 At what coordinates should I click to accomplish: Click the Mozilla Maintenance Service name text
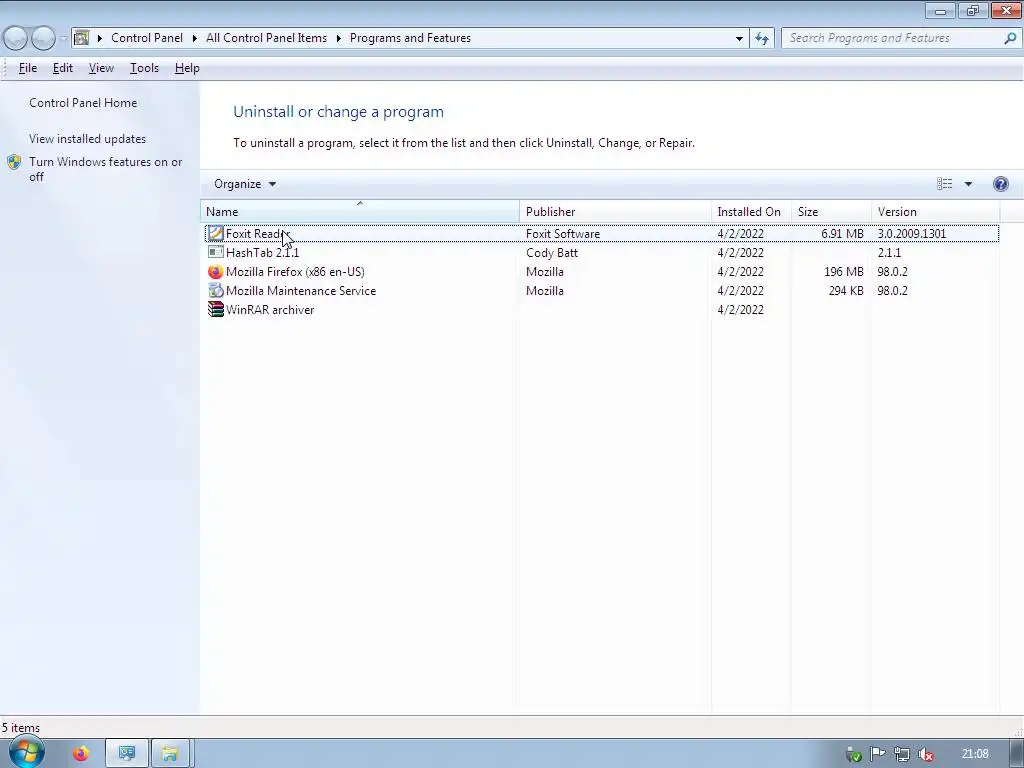(301, 291)
